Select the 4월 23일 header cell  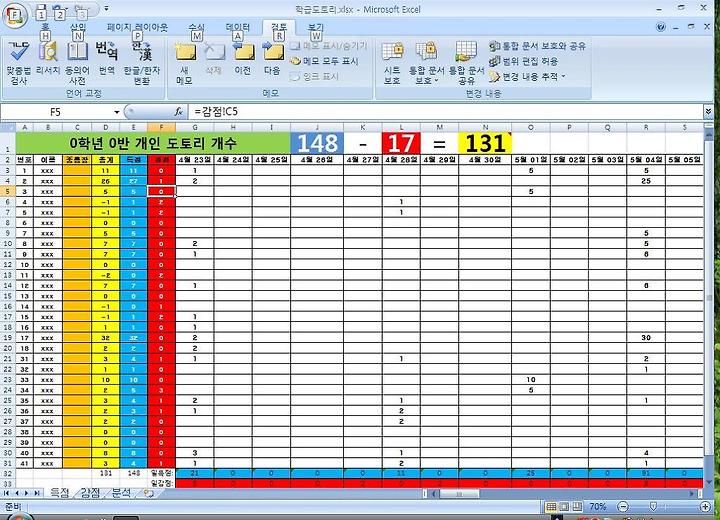pos(195,159)
